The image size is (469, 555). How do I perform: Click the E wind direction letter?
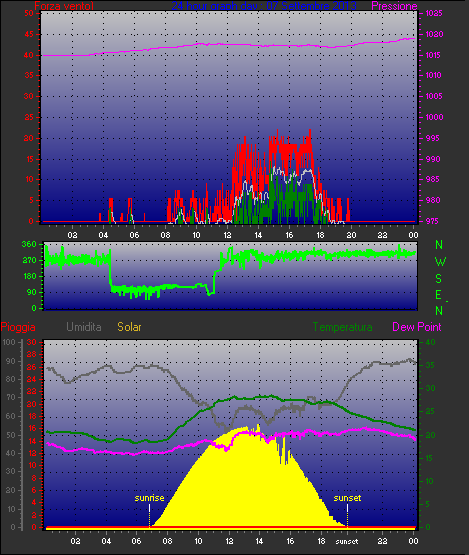(x=439, y=294)
